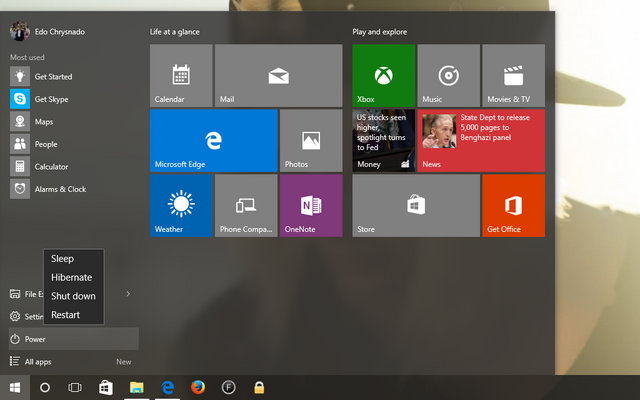Viewport: 640px width, 400px height.
Task: Open Get Started from Most used
Action: pos(73,76)
